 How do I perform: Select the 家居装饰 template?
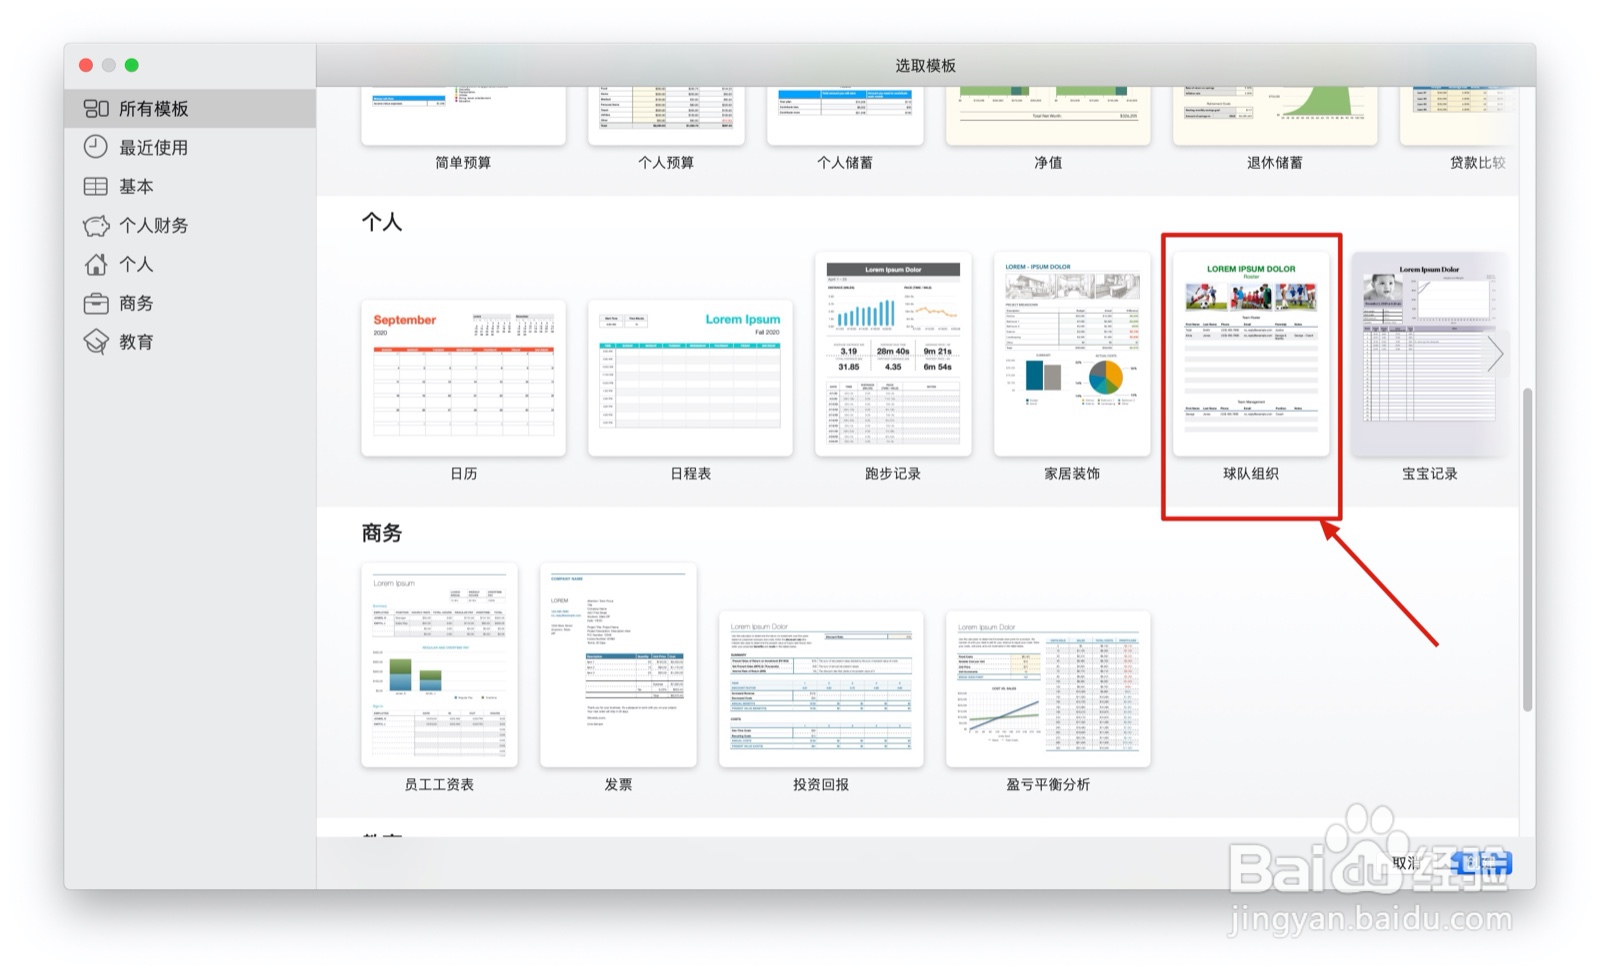[1072, 355]
